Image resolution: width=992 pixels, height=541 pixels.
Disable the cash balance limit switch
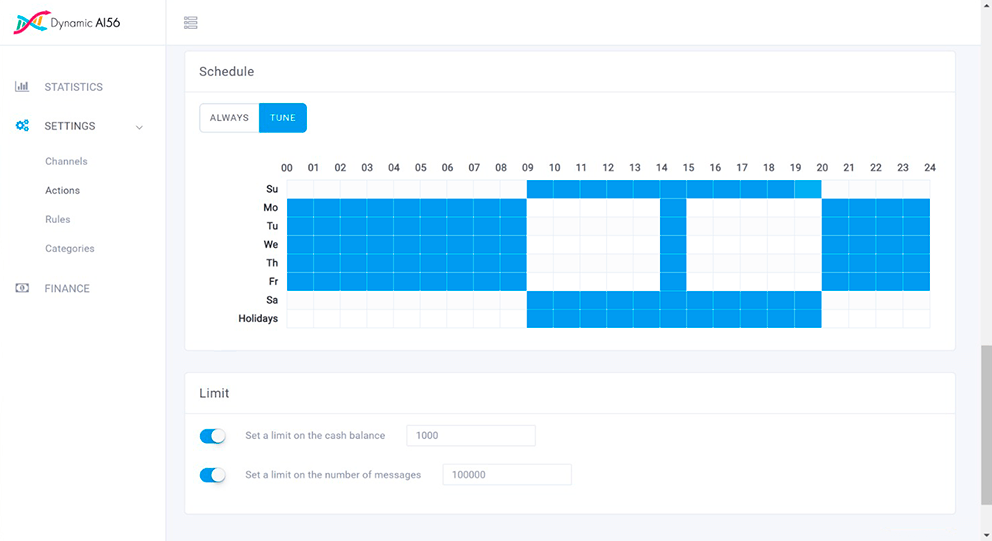pyautogui.click(x=213, y=436)
